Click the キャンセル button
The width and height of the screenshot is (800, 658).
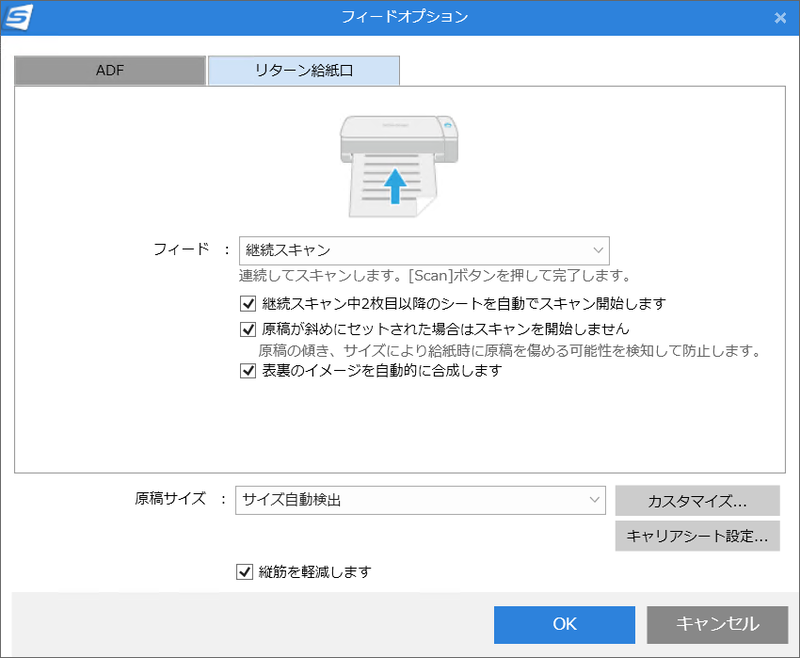tap(717, 624)
